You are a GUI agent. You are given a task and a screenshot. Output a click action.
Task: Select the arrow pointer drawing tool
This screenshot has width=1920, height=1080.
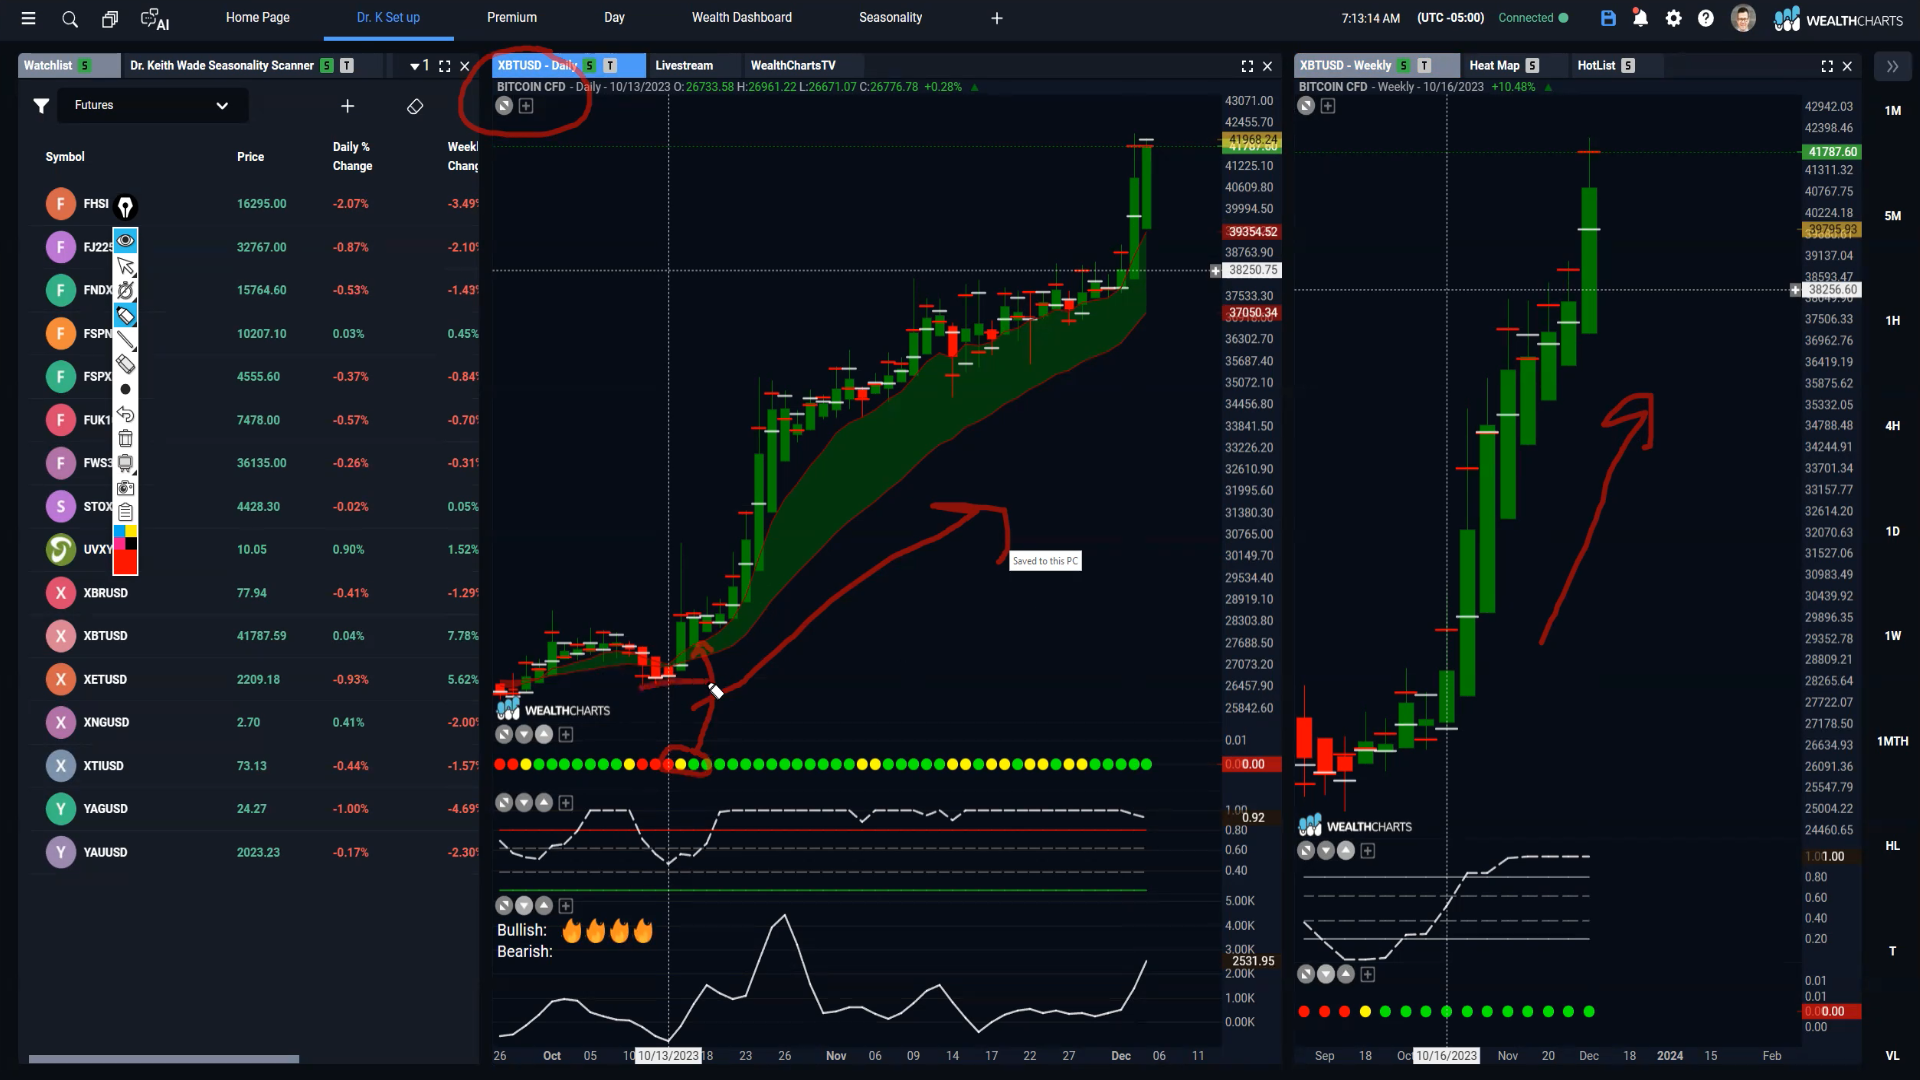(x=125, y=266)
